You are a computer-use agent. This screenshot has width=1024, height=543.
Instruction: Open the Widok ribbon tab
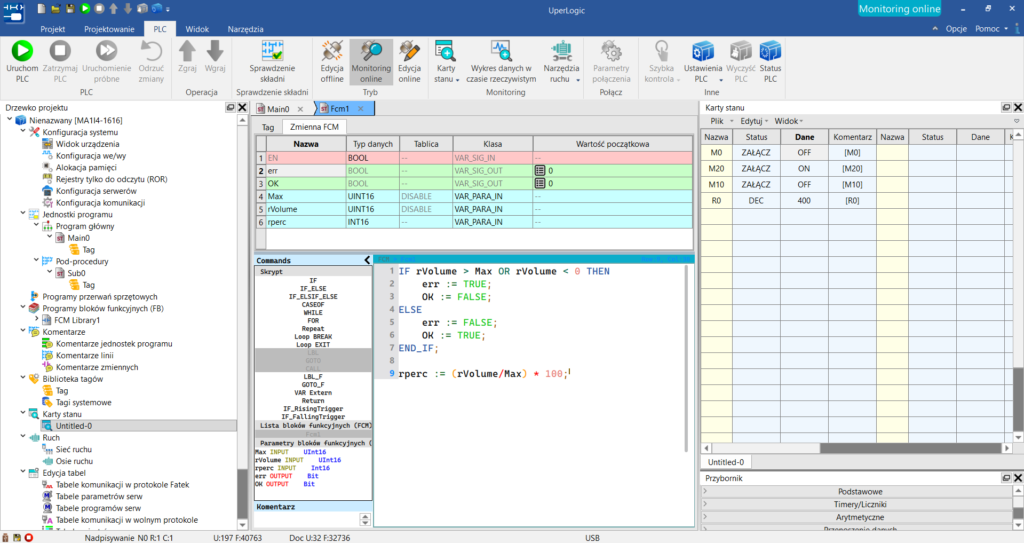pos(197,29)
